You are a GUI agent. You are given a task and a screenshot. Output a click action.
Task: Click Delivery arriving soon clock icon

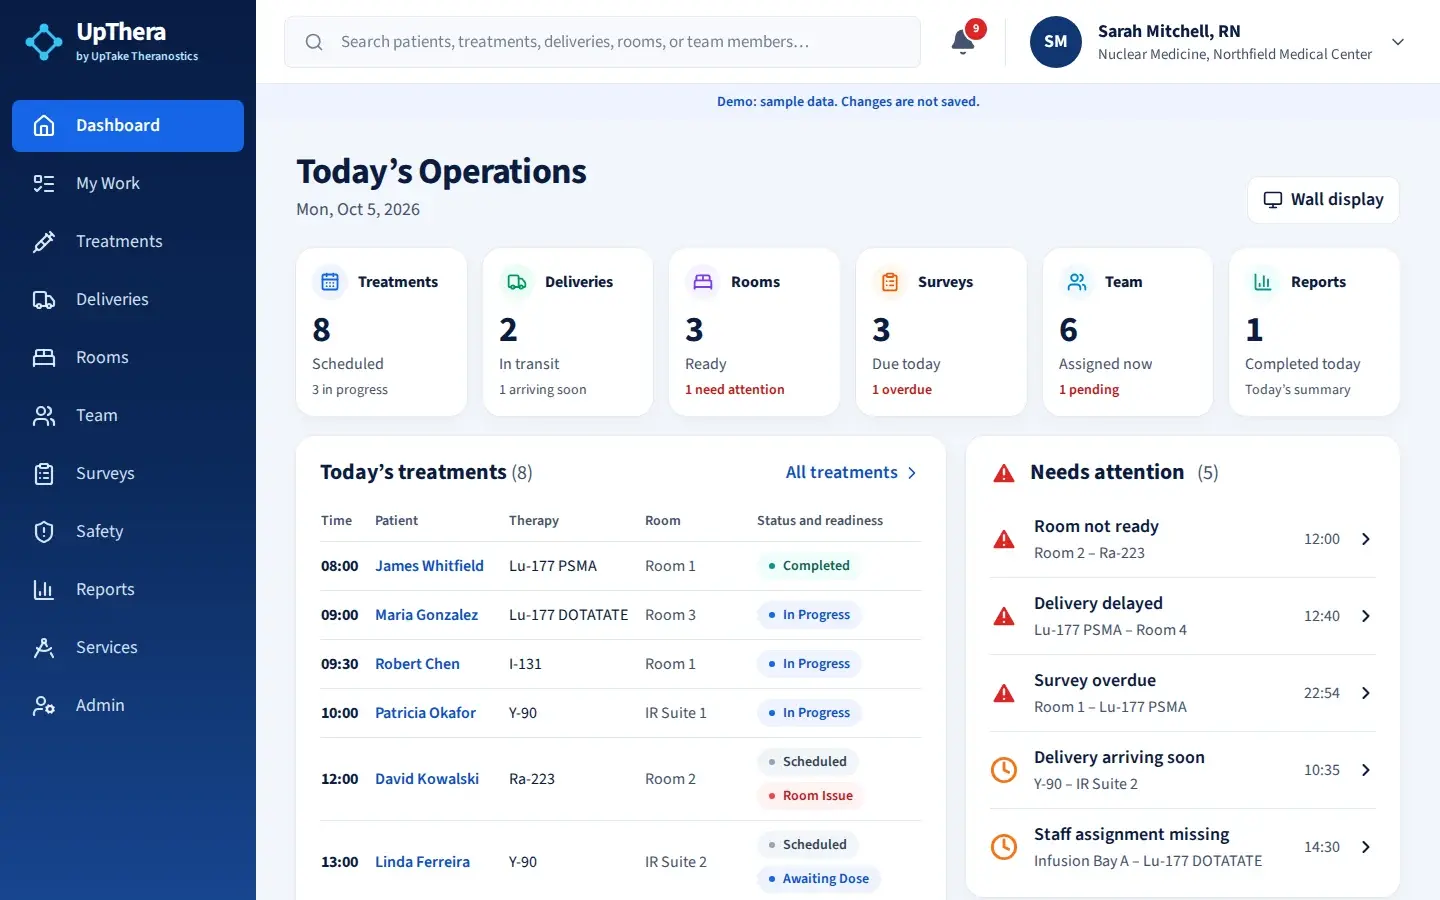(1004, 770)
